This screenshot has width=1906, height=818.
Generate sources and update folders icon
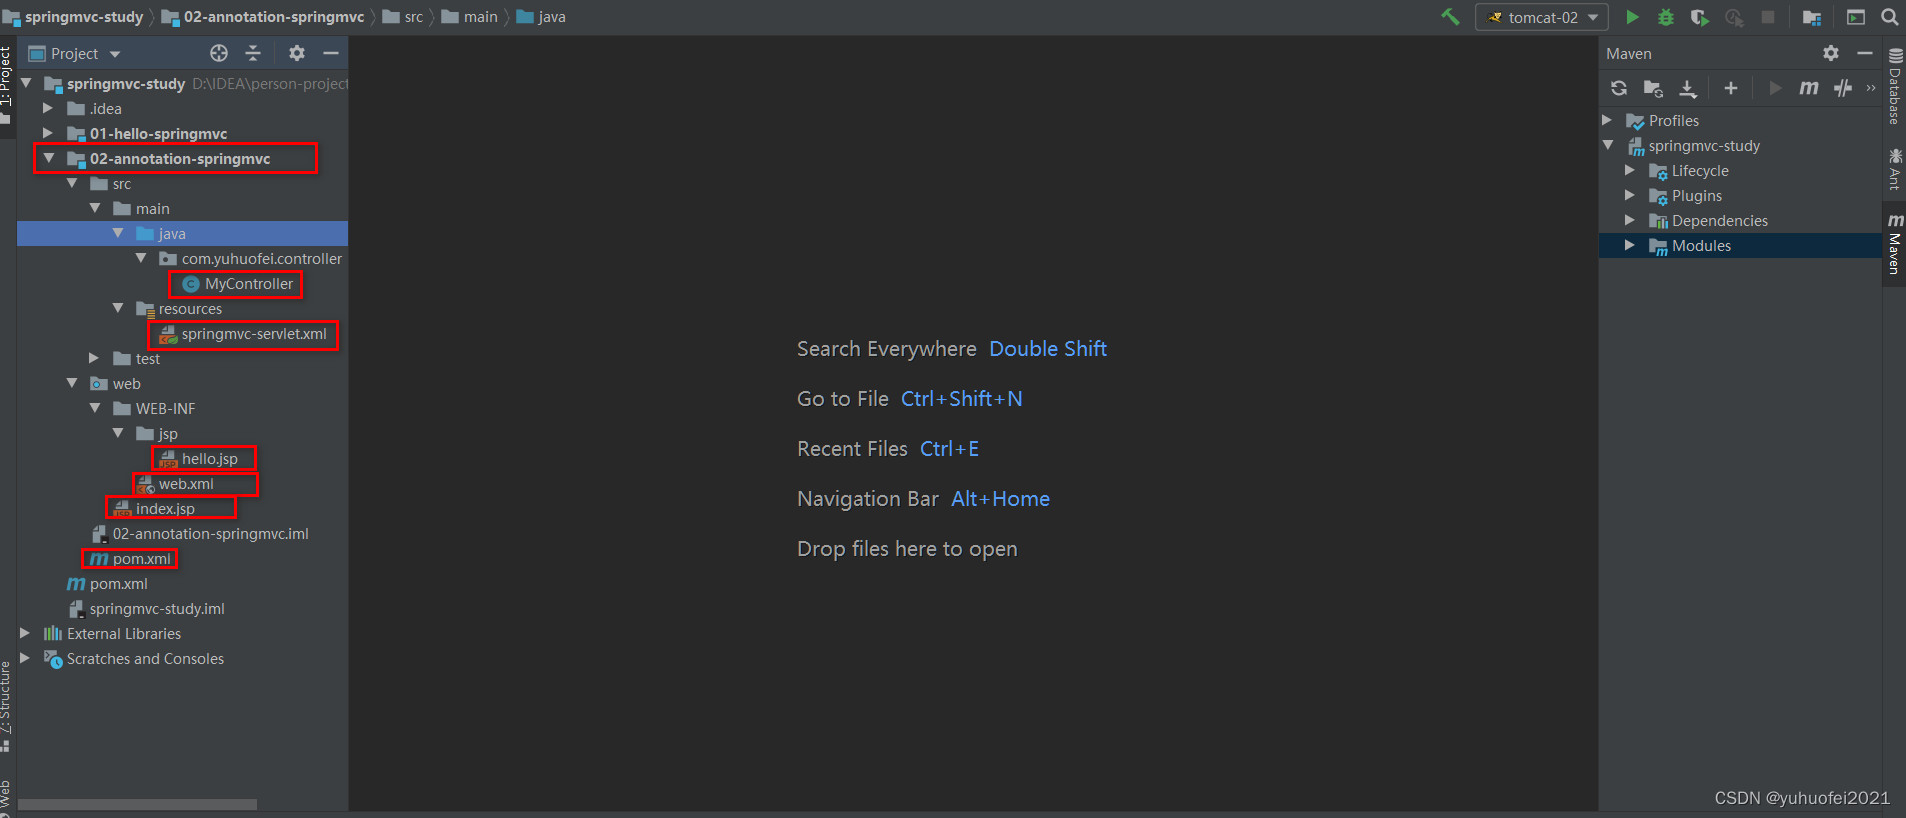(1653, 88)
